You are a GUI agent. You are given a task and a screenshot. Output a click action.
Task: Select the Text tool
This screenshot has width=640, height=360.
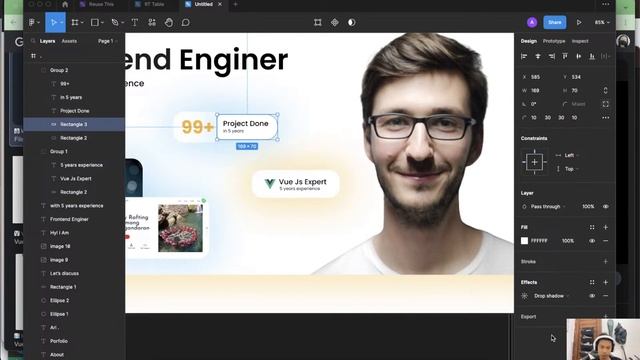(x=134, y=22)
